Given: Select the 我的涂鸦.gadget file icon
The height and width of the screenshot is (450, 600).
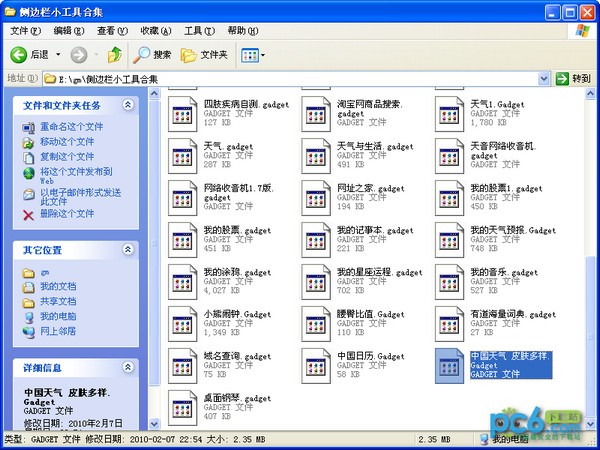Looking at the screenshot, I should (x=183, y=282).
